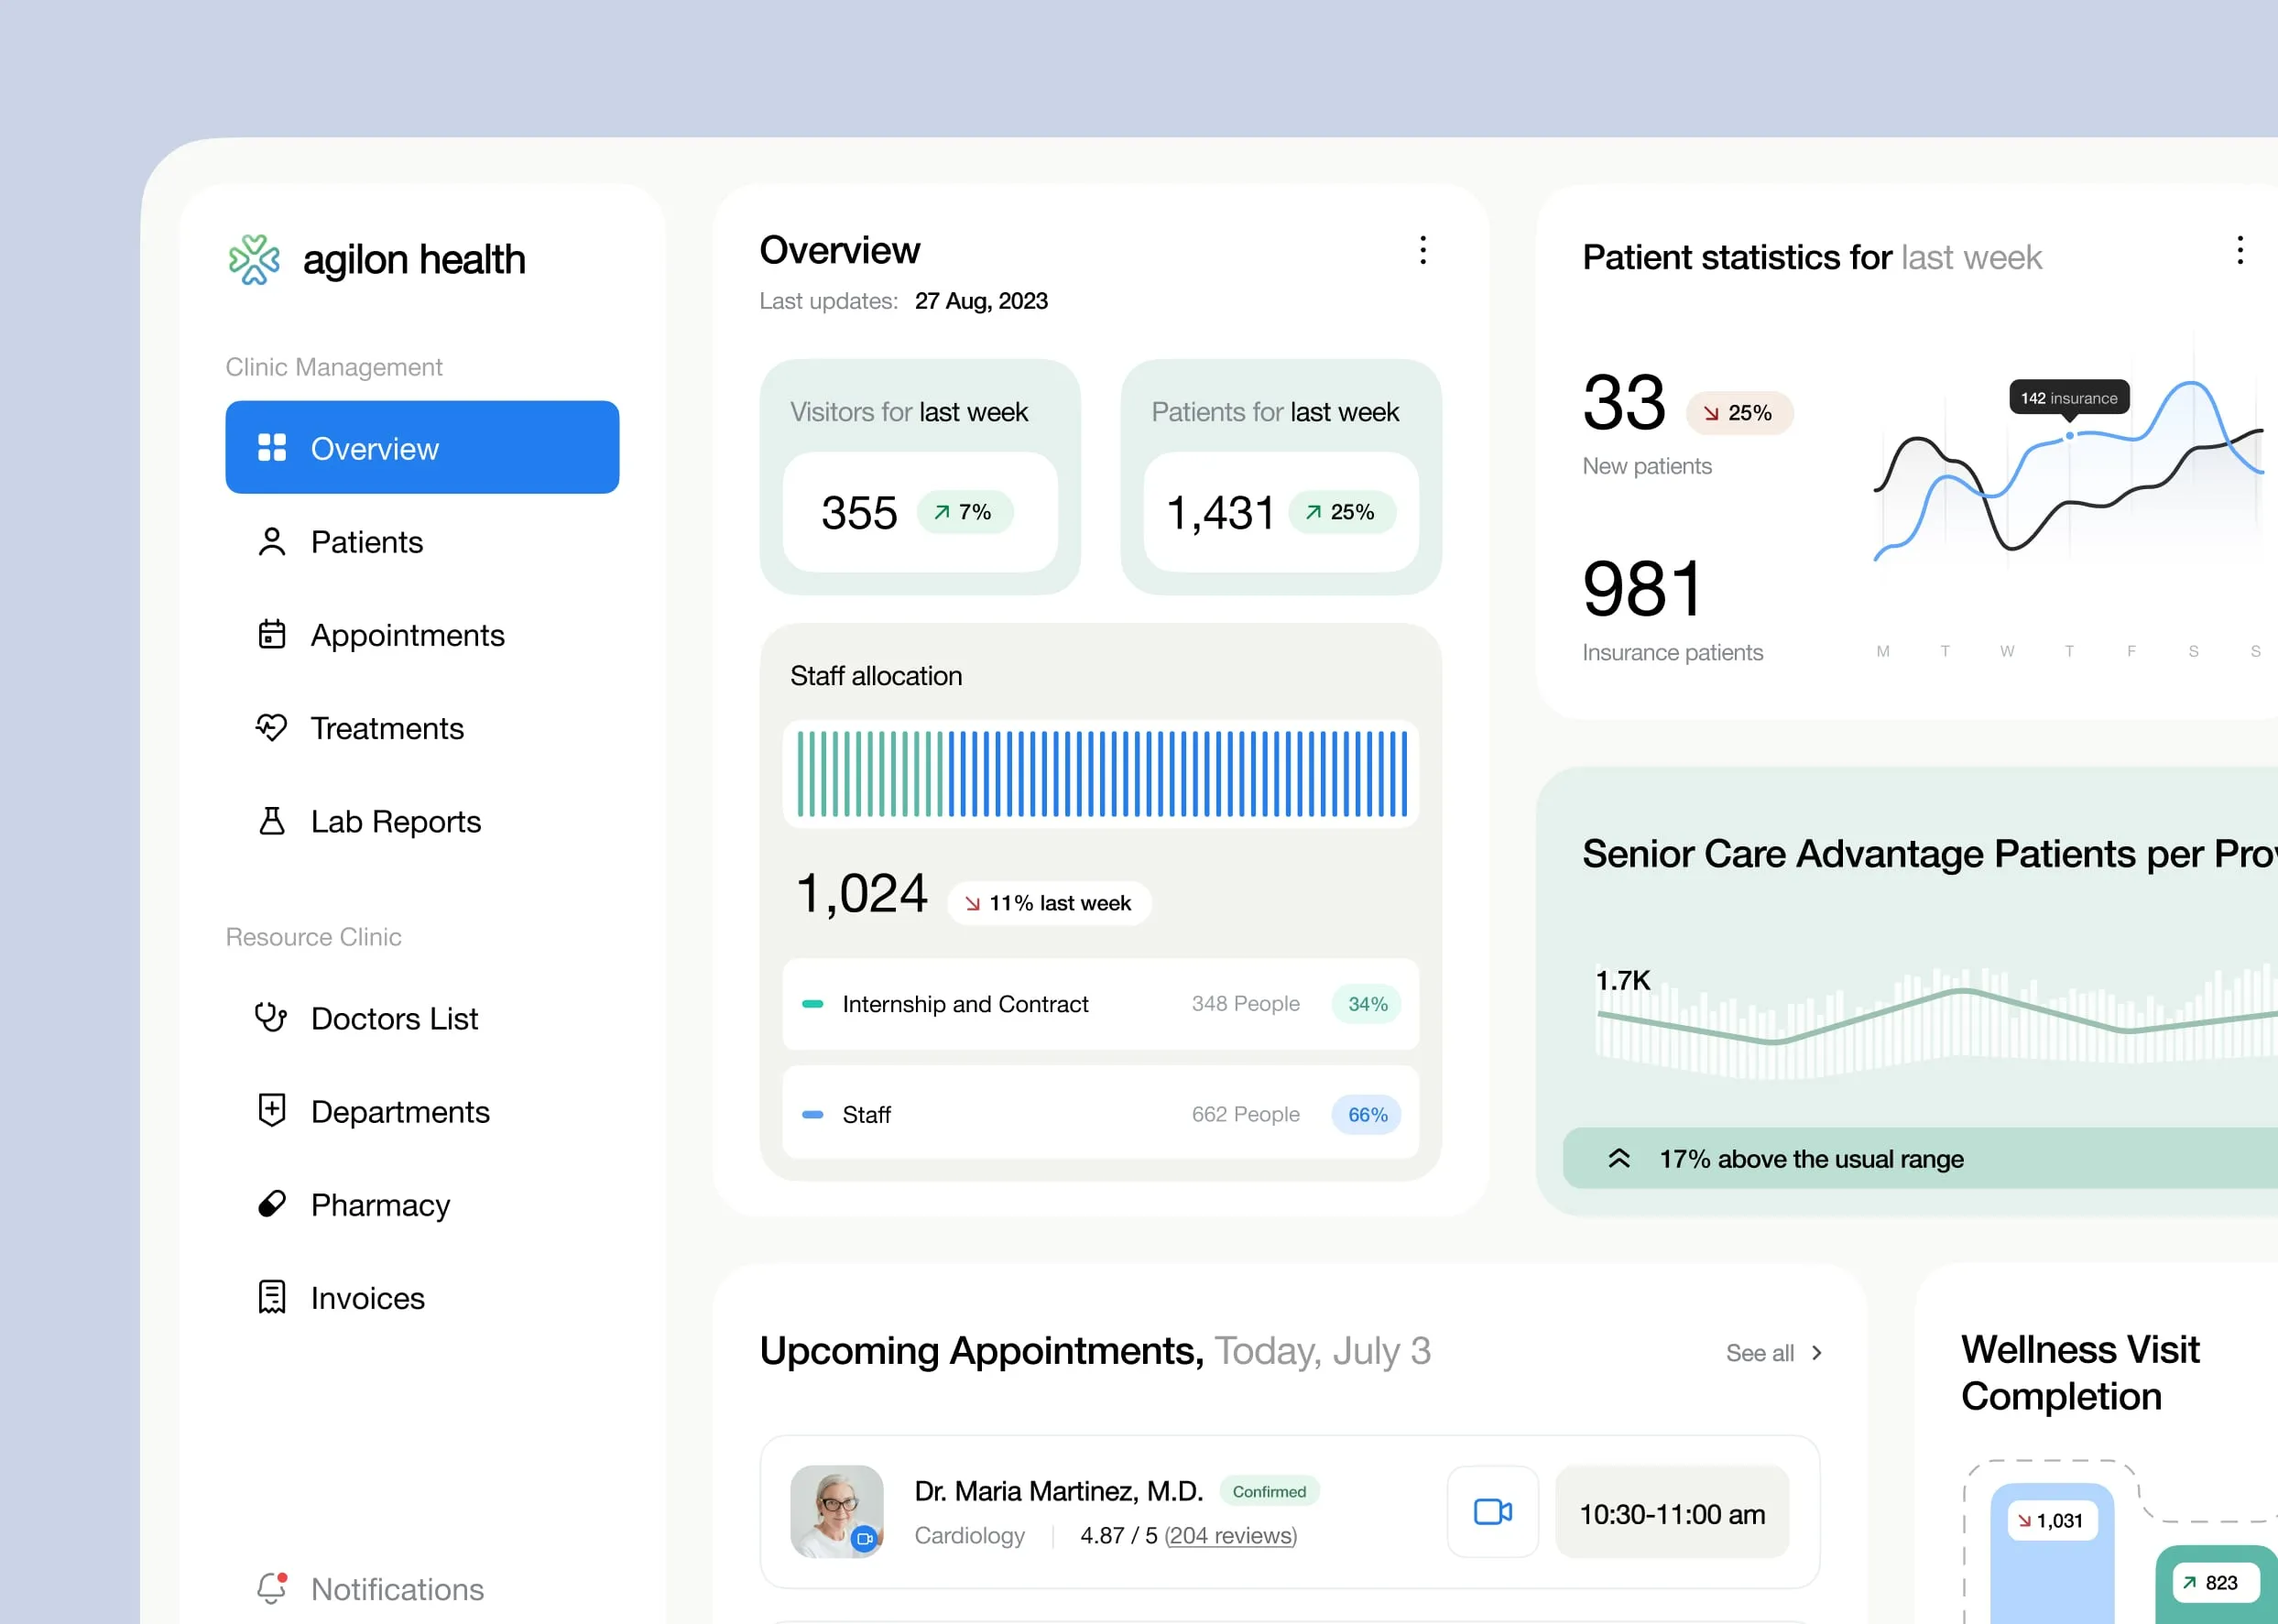The width and height of the screenshot is (2278, 1624).
Task: Go to Appointments menu item
Action: tap(422, 634)
